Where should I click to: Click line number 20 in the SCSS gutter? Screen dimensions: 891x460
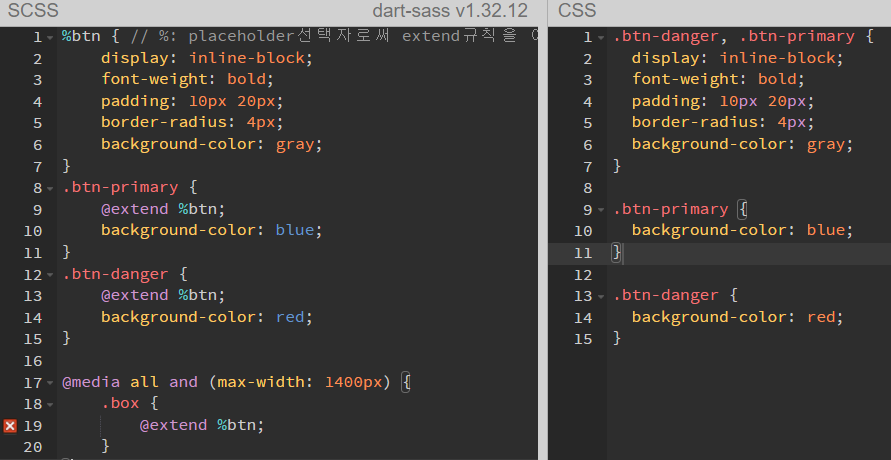32,448
